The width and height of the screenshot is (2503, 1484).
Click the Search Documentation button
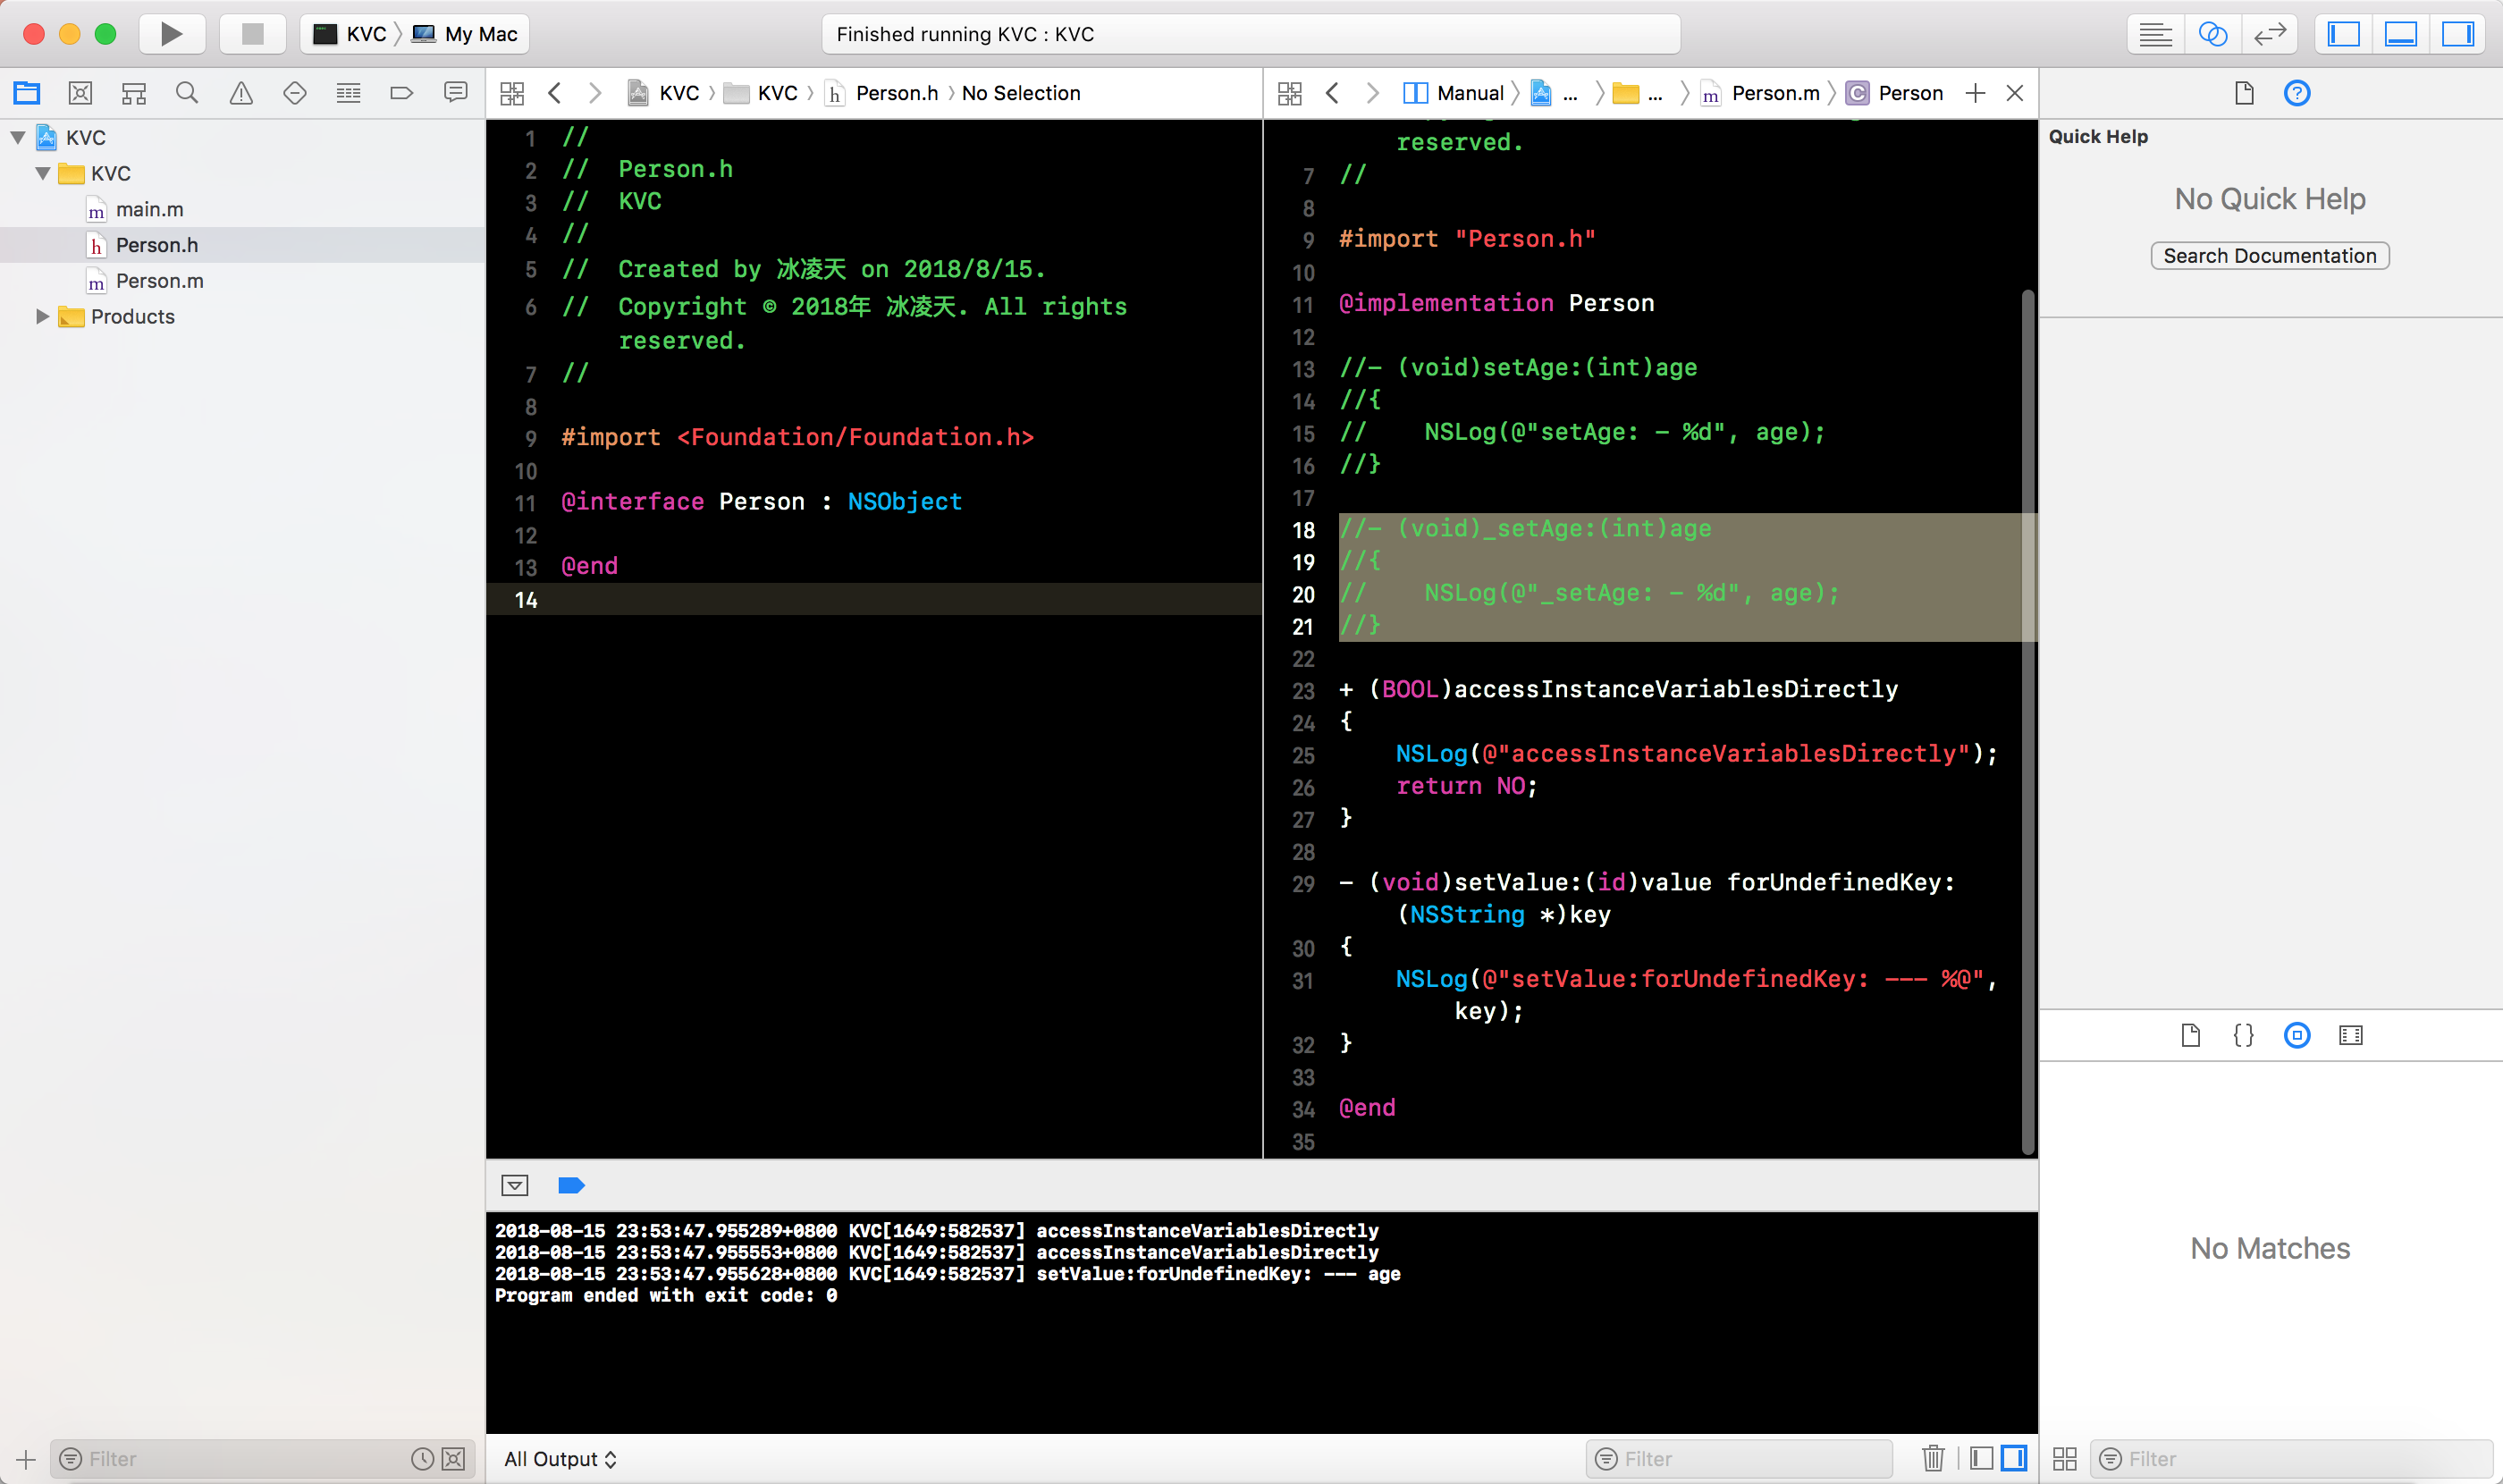2269,256
